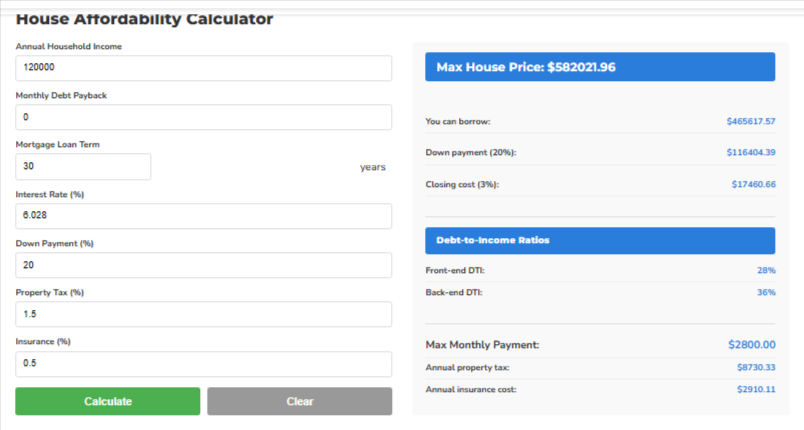Click the Max House Price banner
The height and width of the screenshot is (430, 804).
600,67
